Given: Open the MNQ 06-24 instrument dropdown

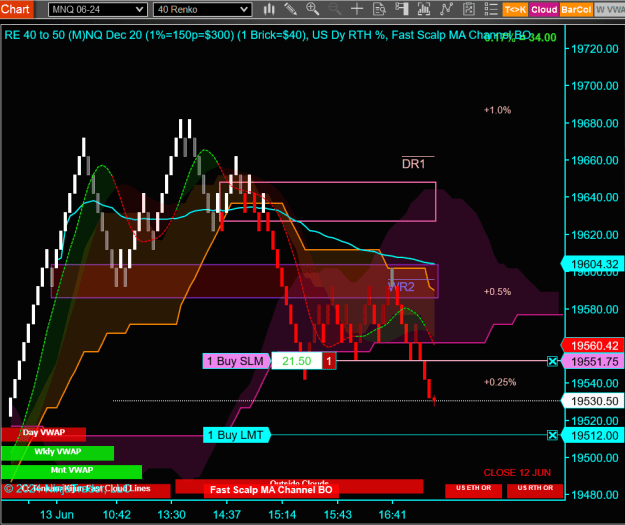Looking at the screenshot, I should click(98, 10).
